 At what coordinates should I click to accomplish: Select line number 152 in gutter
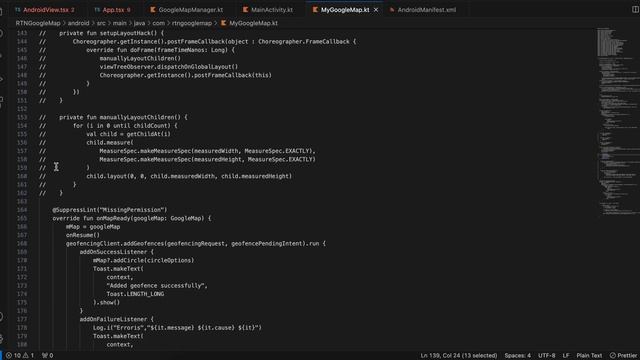(22, 109)
